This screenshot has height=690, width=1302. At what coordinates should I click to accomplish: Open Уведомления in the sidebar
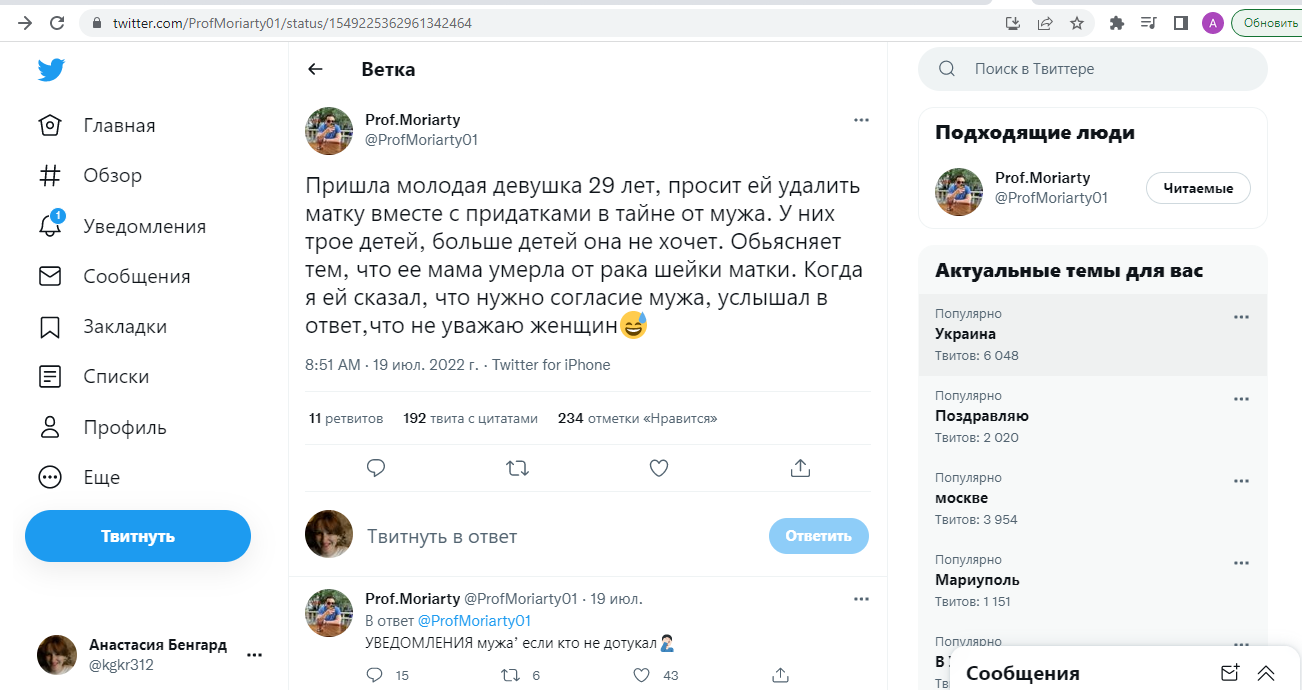[144, 226]
